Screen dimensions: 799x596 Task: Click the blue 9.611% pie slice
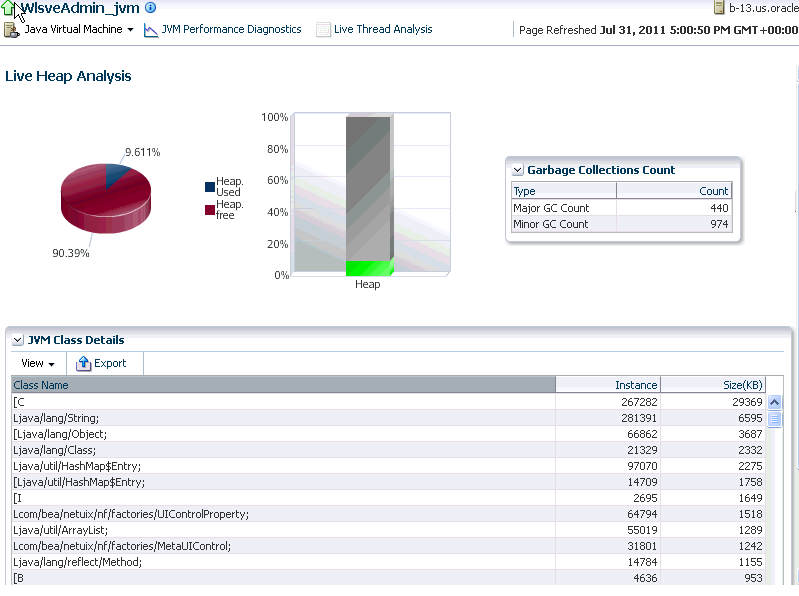(115, 175)
